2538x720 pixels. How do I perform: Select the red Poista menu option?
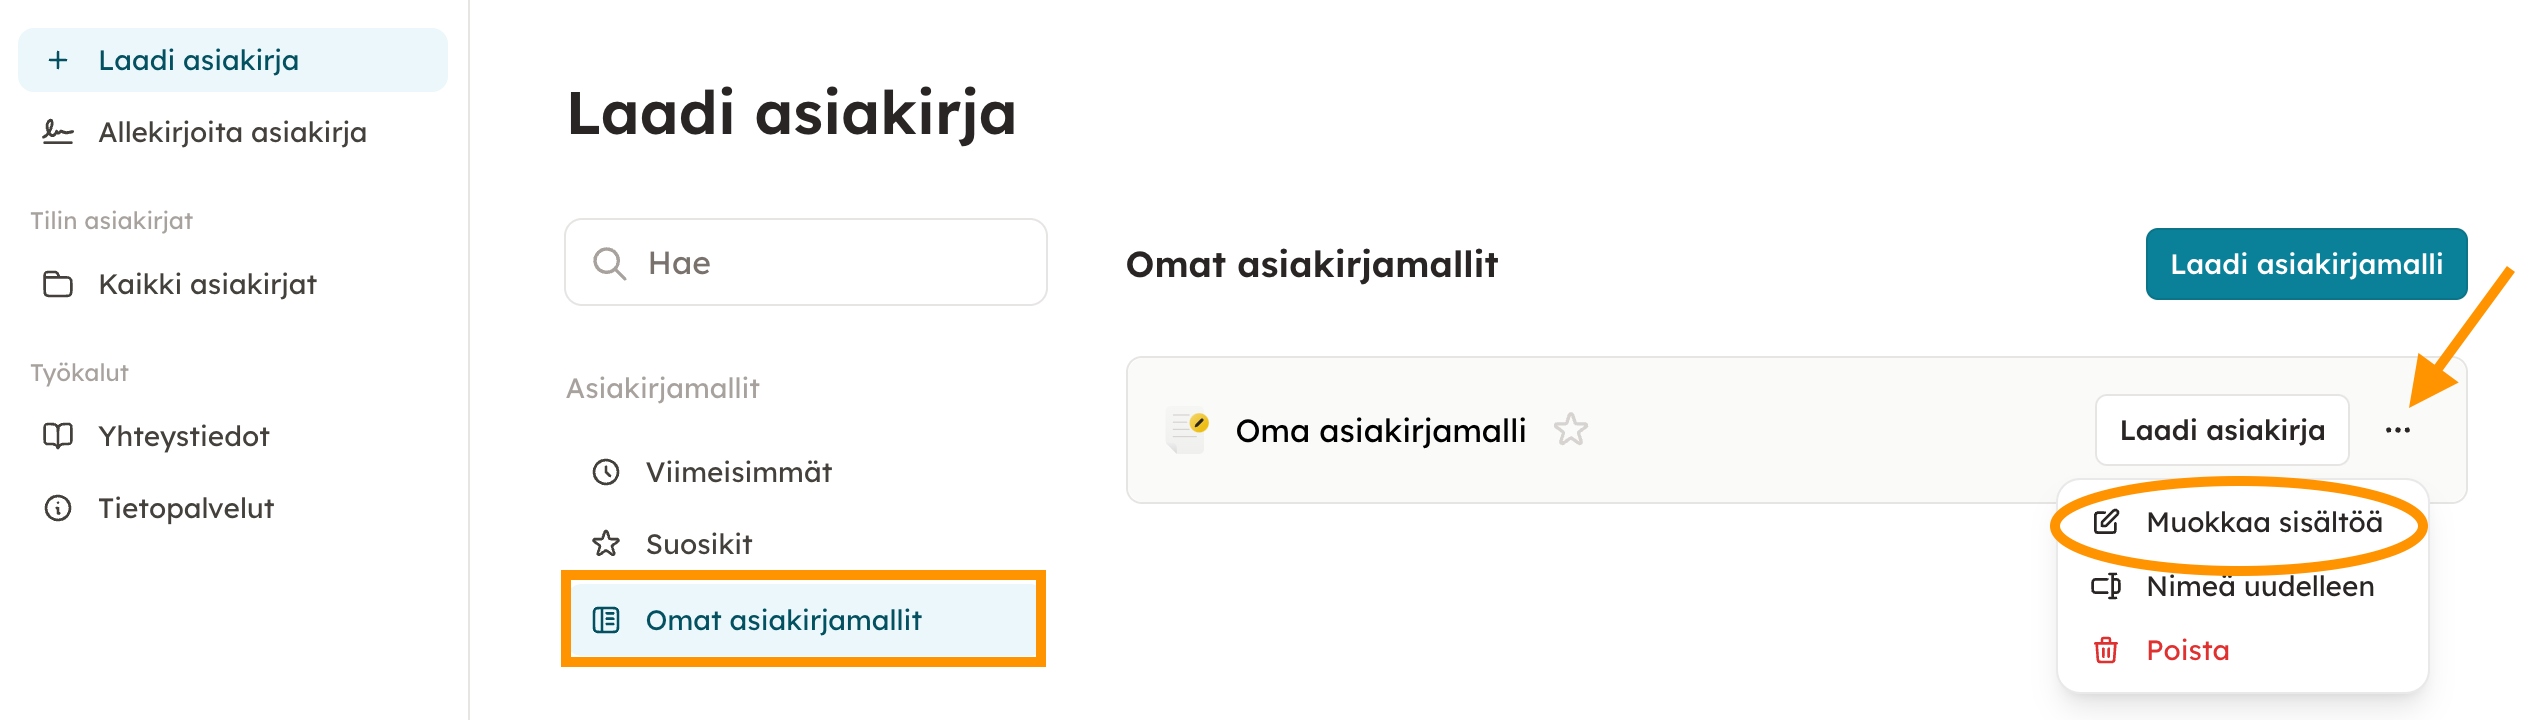point(2187,650)
